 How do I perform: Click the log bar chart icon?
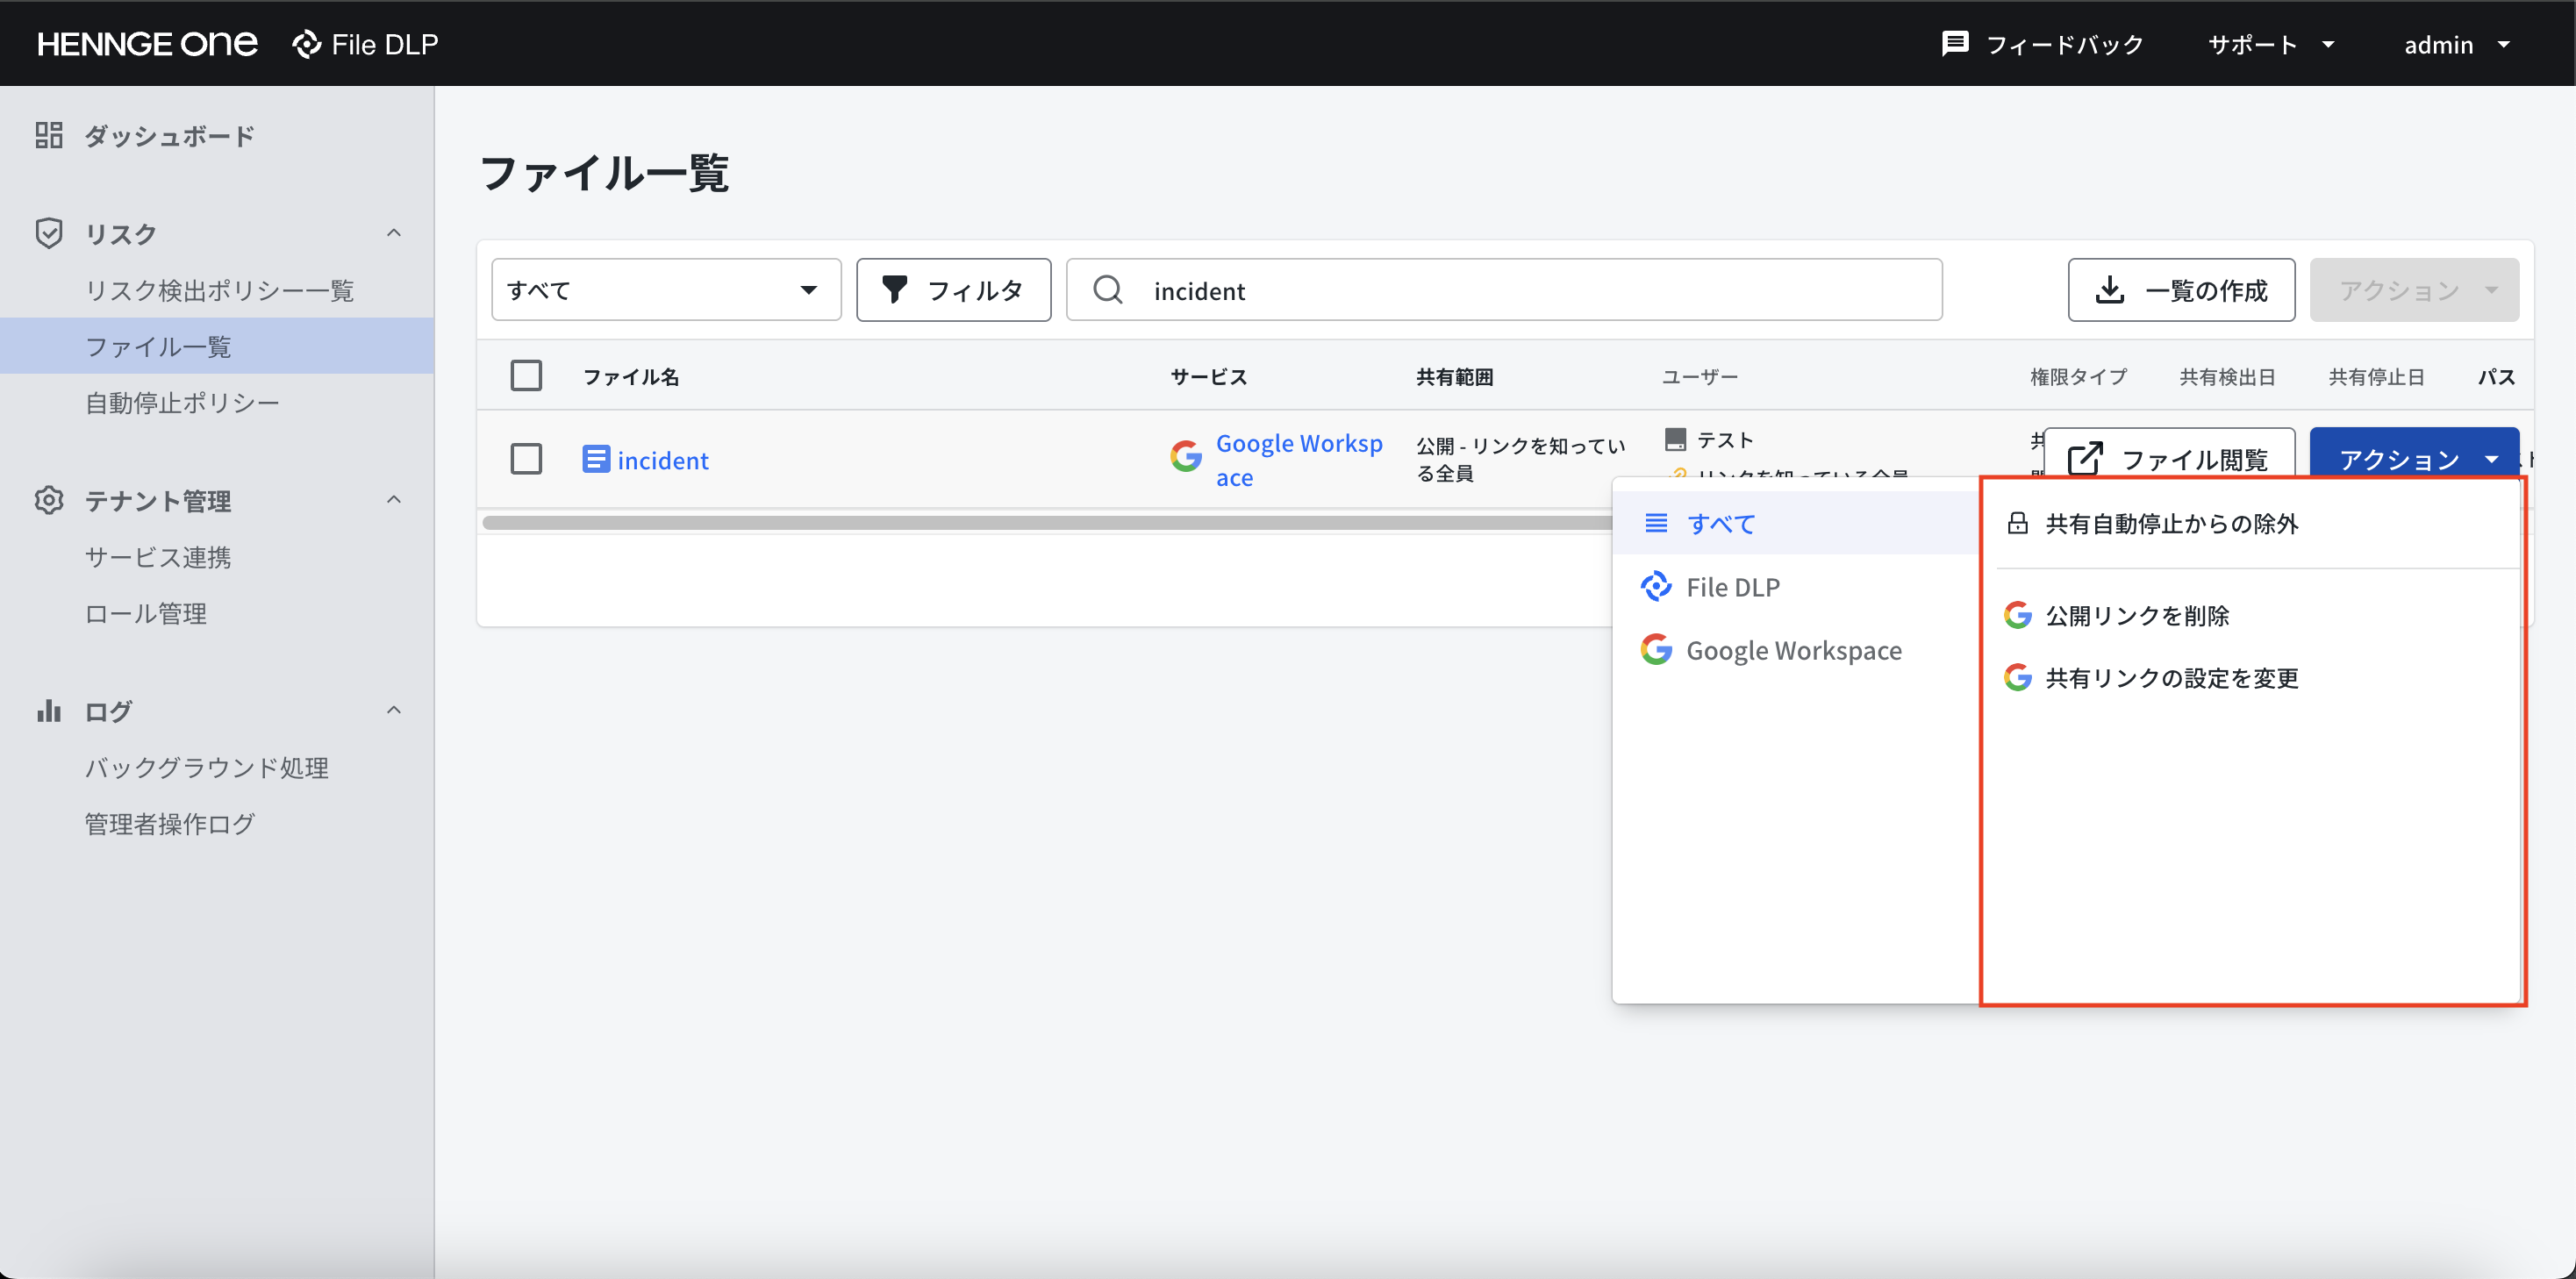point(48,711)
